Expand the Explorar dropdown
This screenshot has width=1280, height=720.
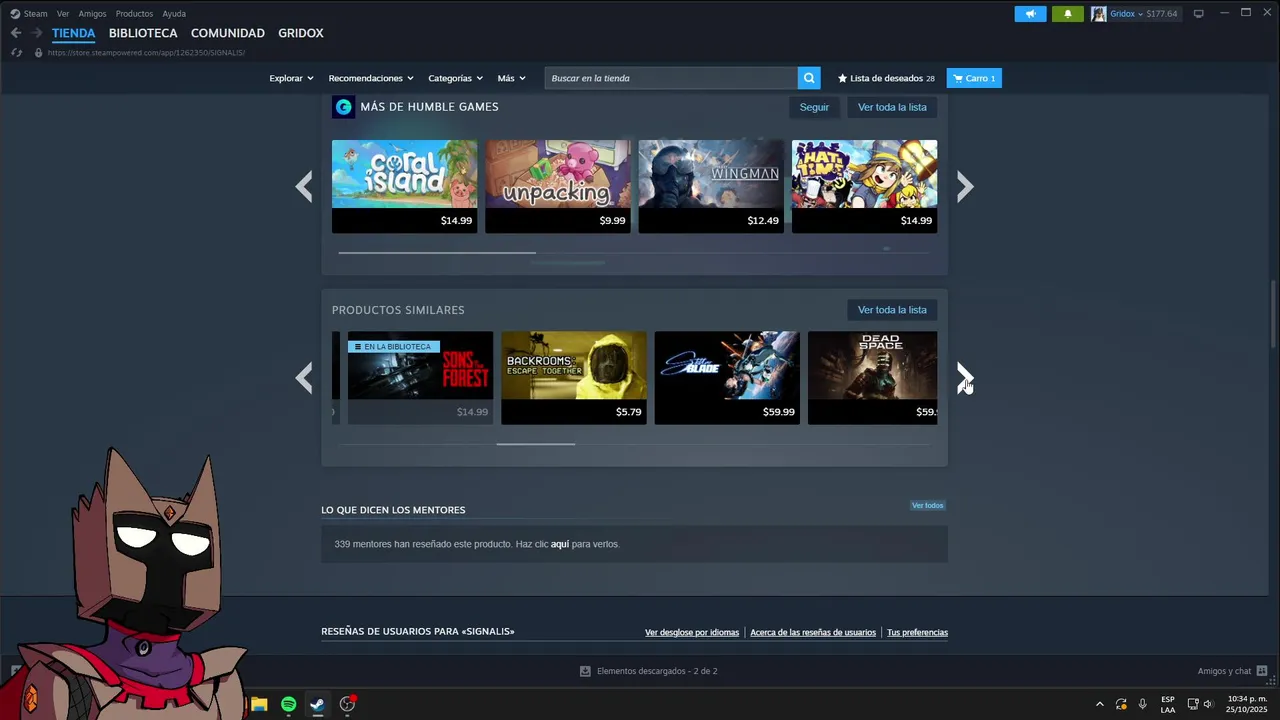point(291,78)
